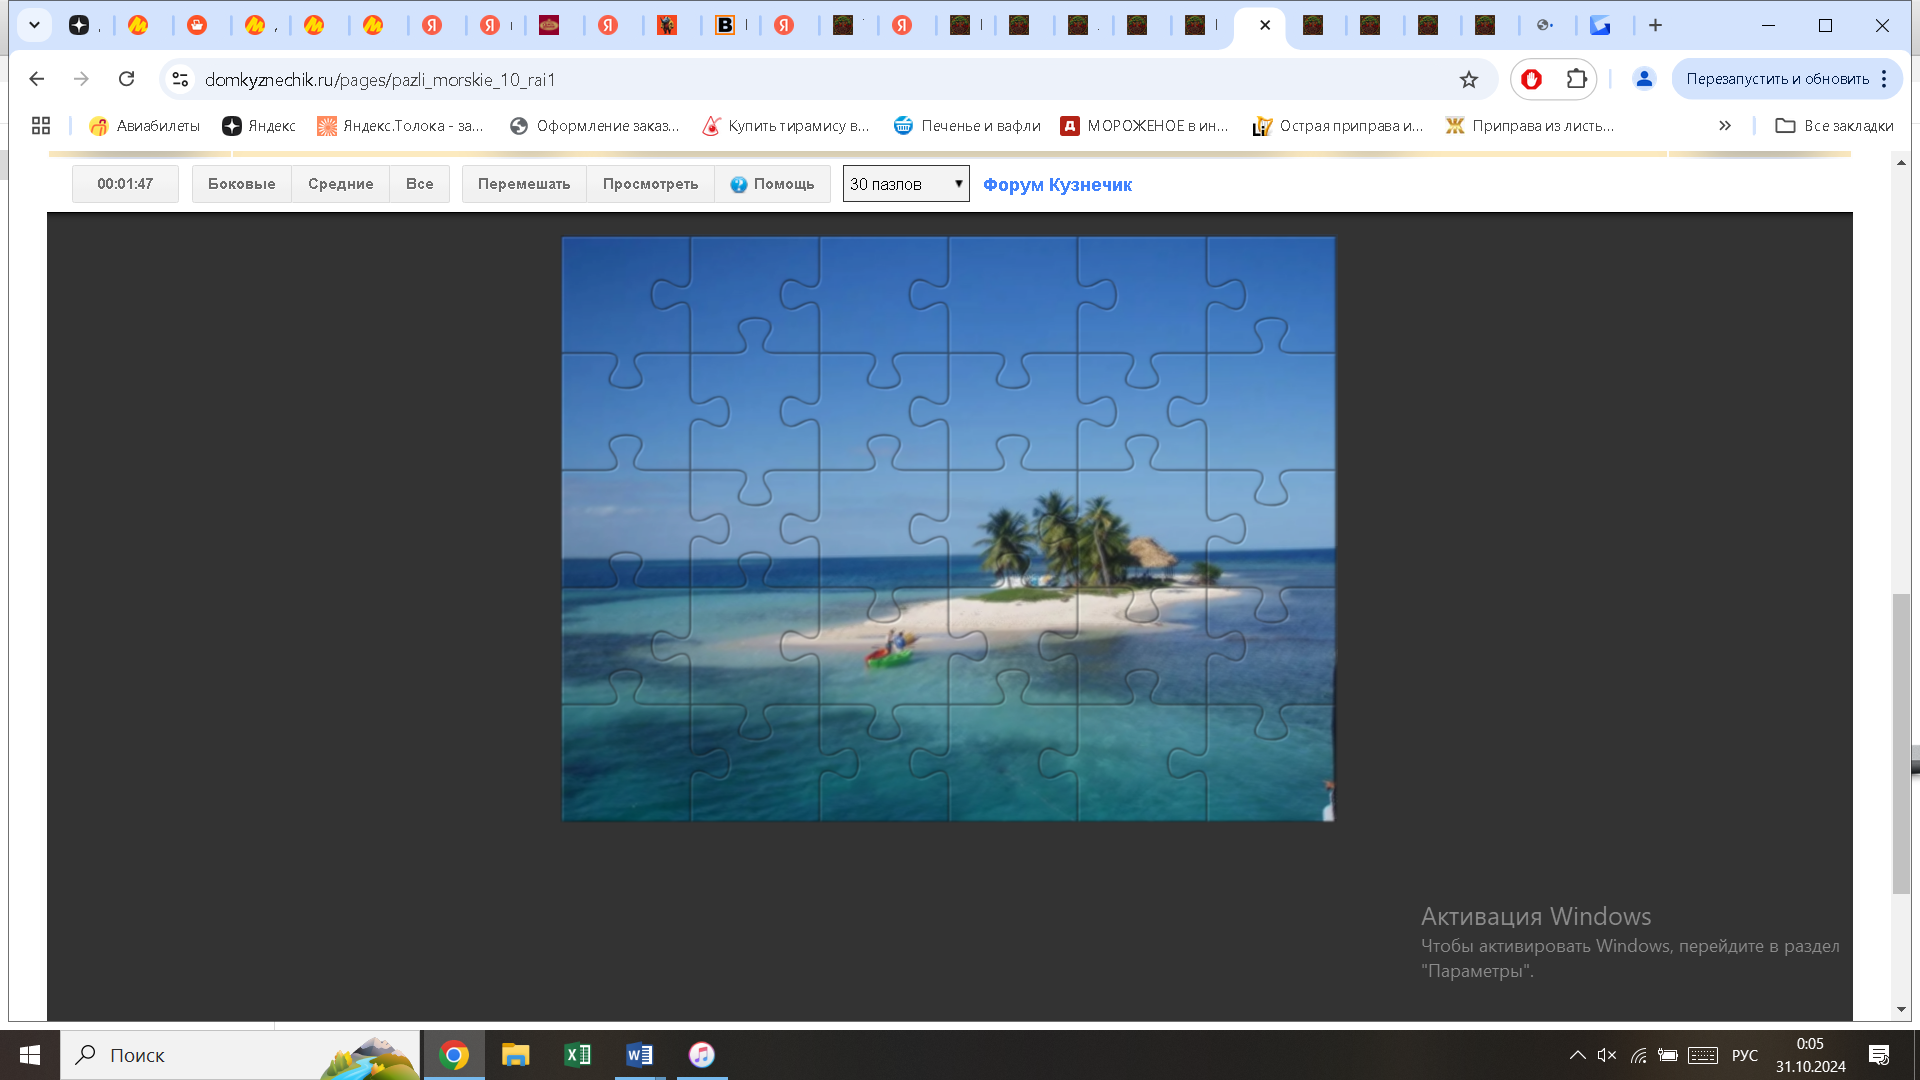Screen dimensions: 1920x1080
Task: Show hidden bookmarks with double chevron
Action: pos(1725,126)
